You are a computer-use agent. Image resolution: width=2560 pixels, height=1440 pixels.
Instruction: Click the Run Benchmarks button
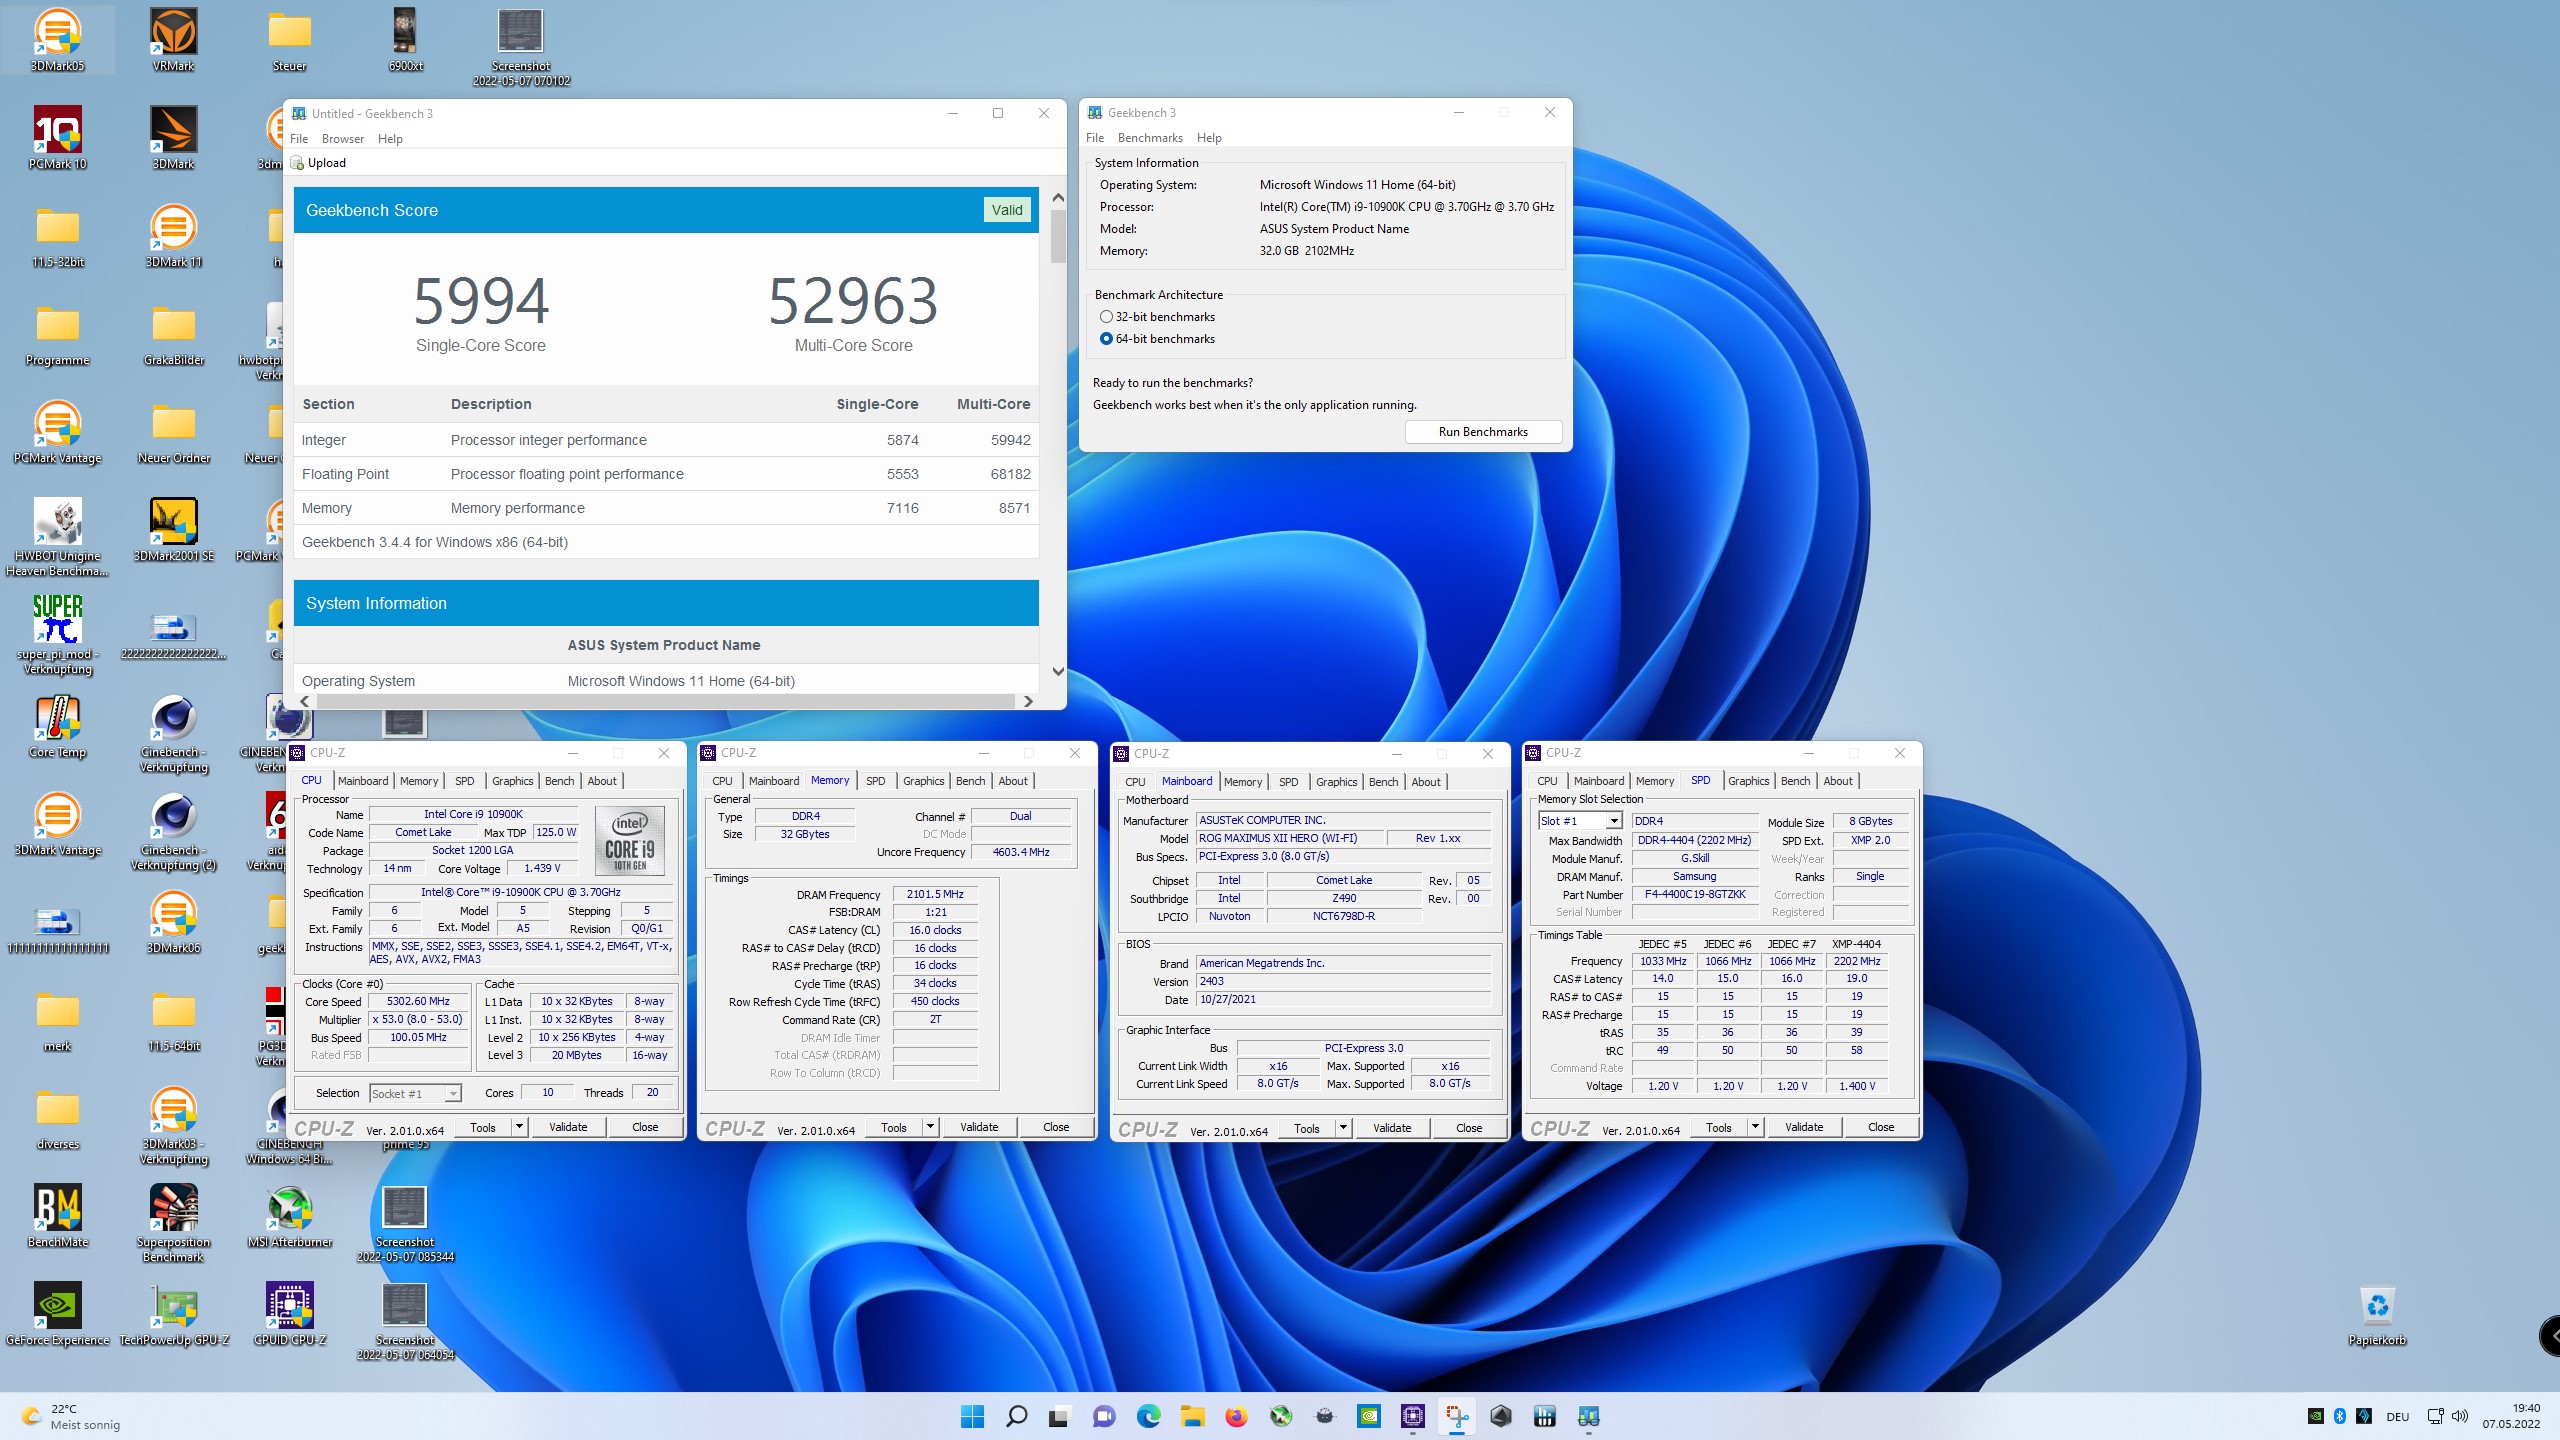tap(1483, 432)
